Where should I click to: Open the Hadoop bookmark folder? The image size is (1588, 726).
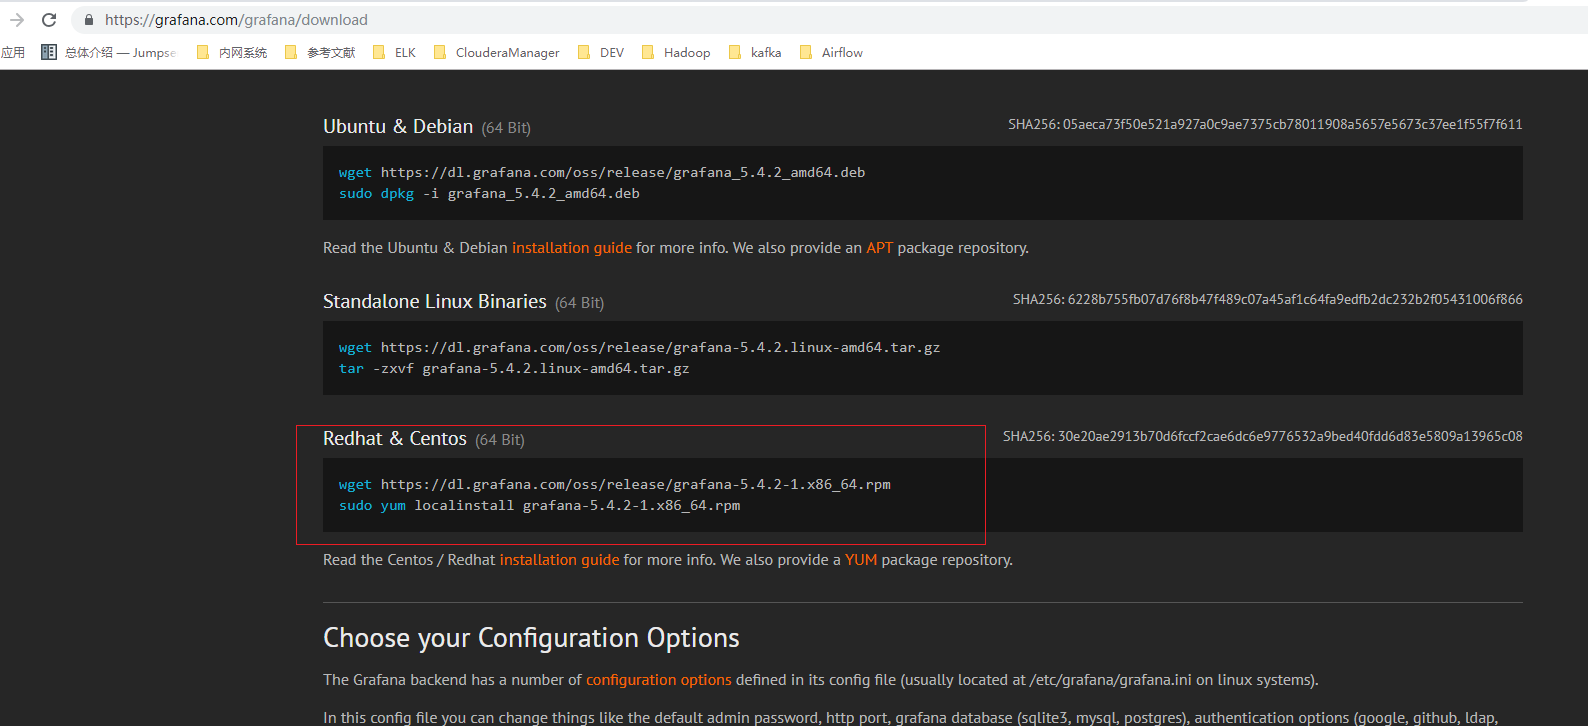(676, 53)
